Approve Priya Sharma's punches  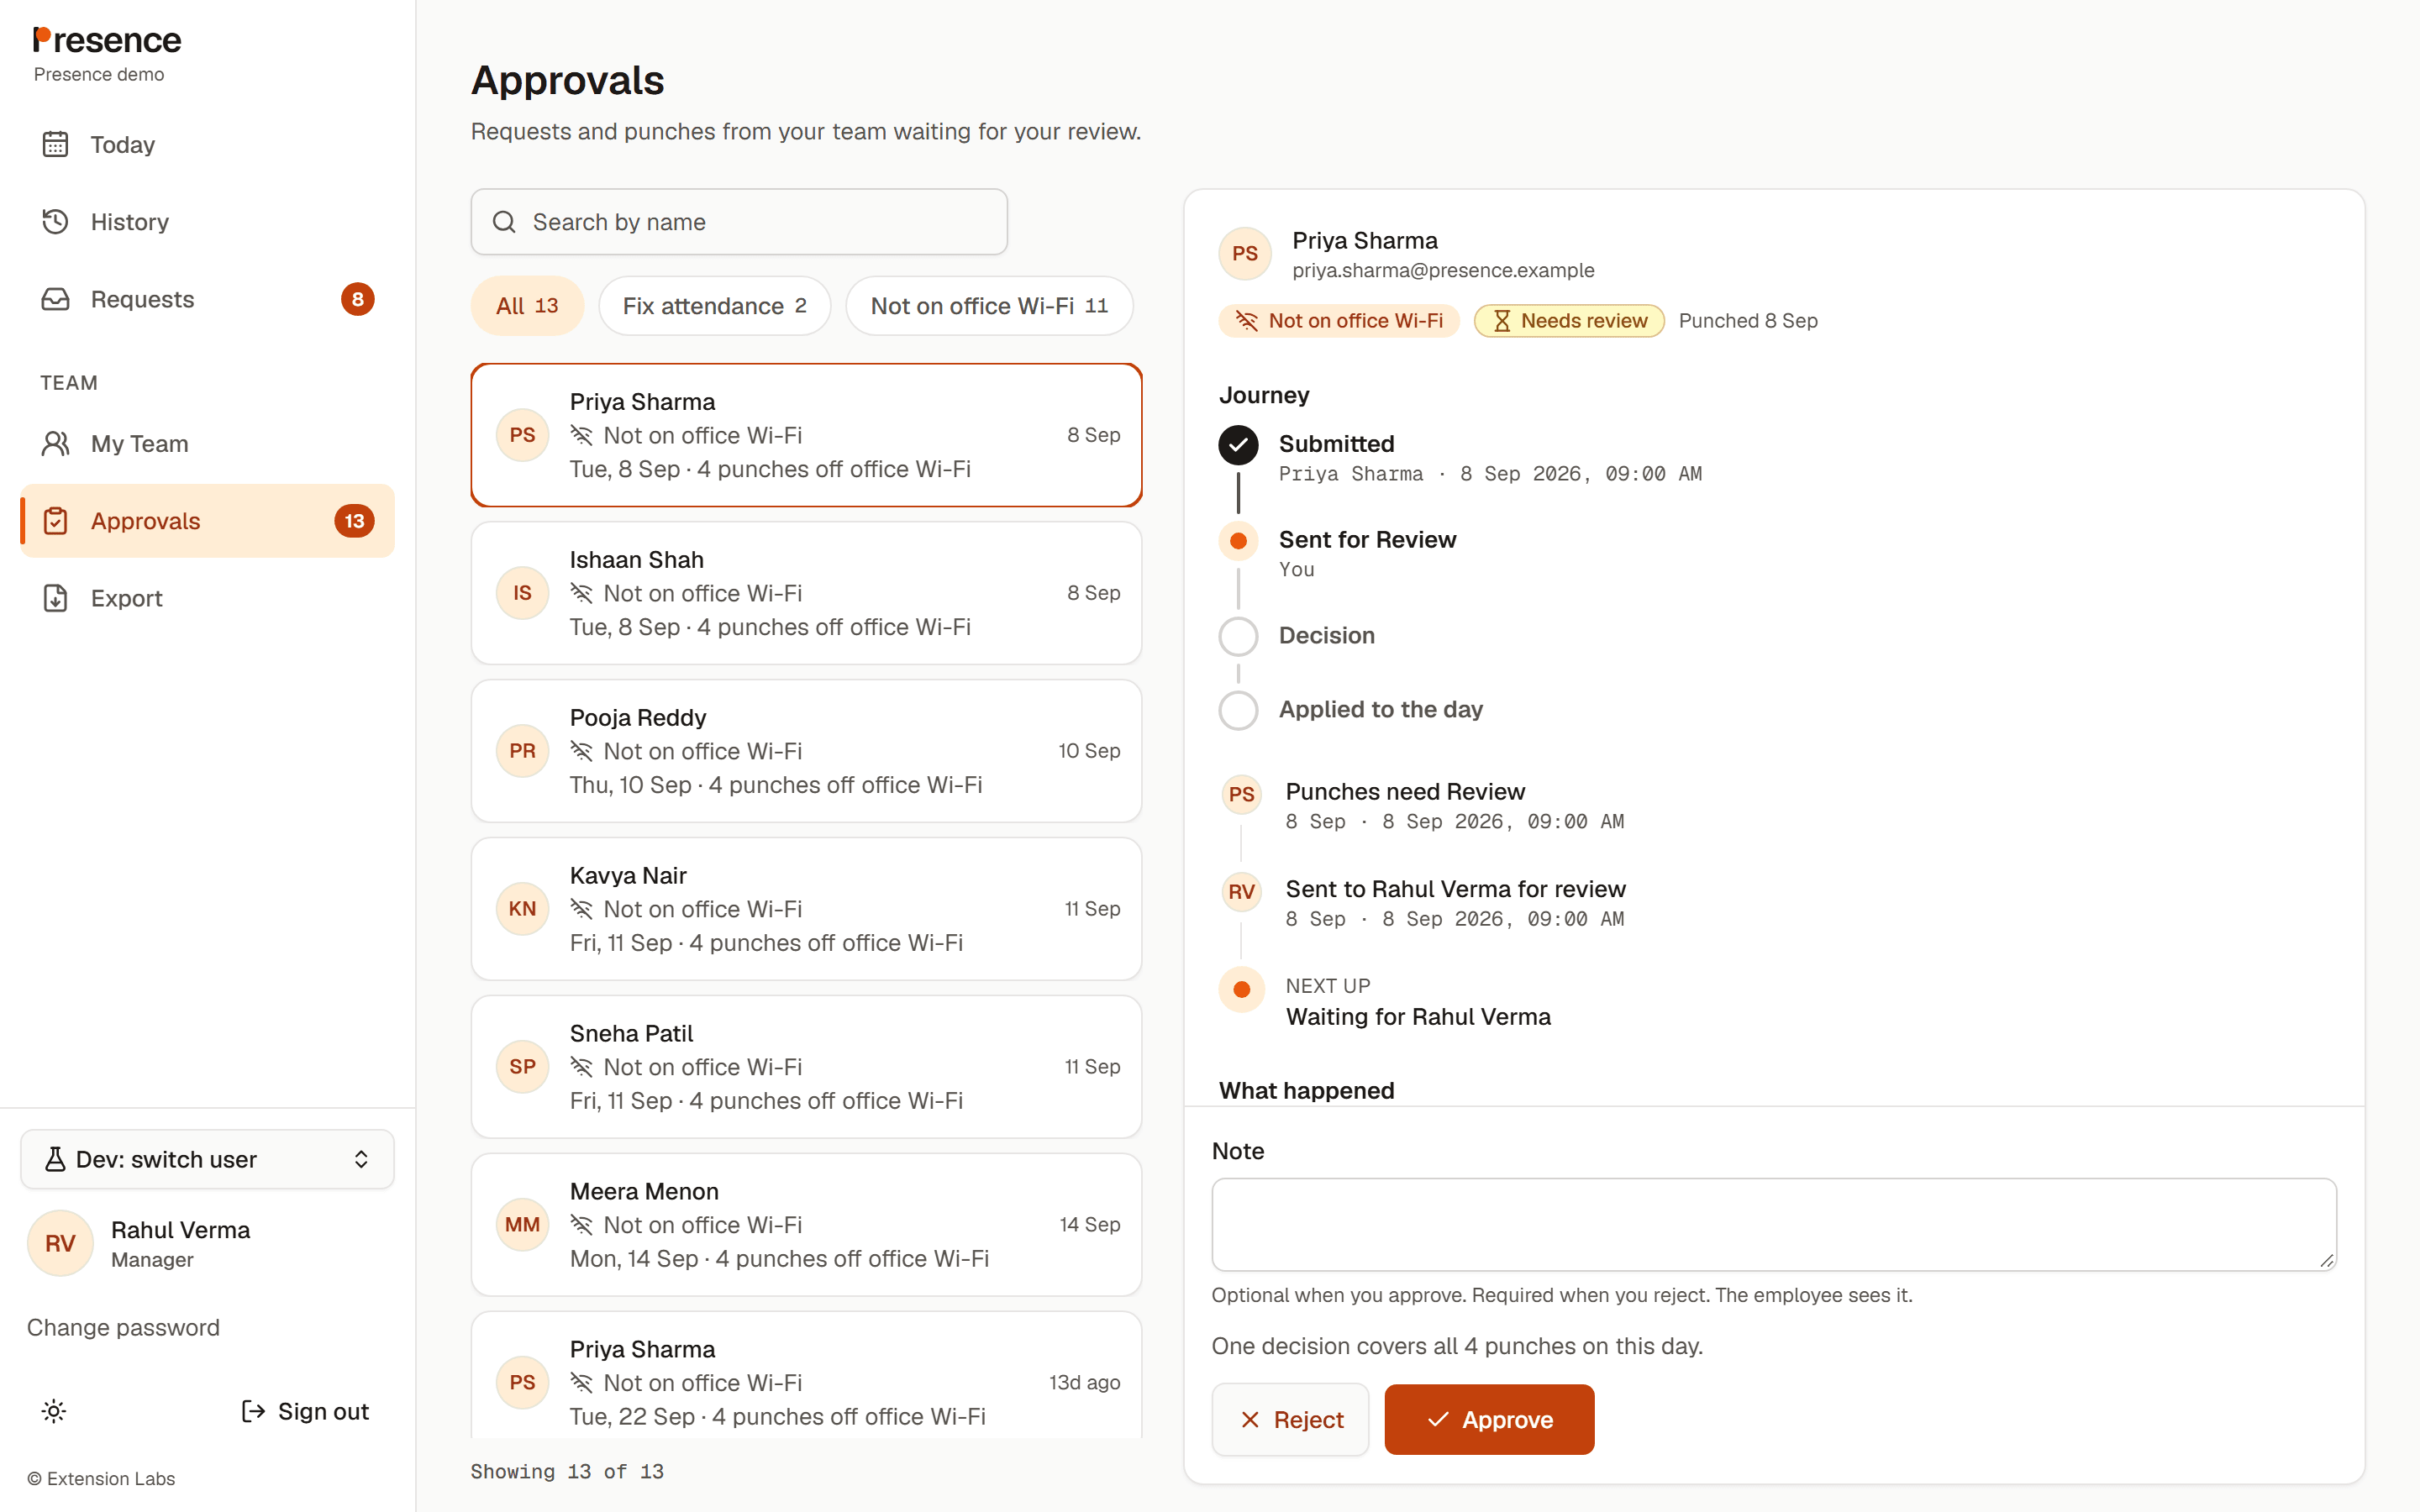pos(1489,1419)
